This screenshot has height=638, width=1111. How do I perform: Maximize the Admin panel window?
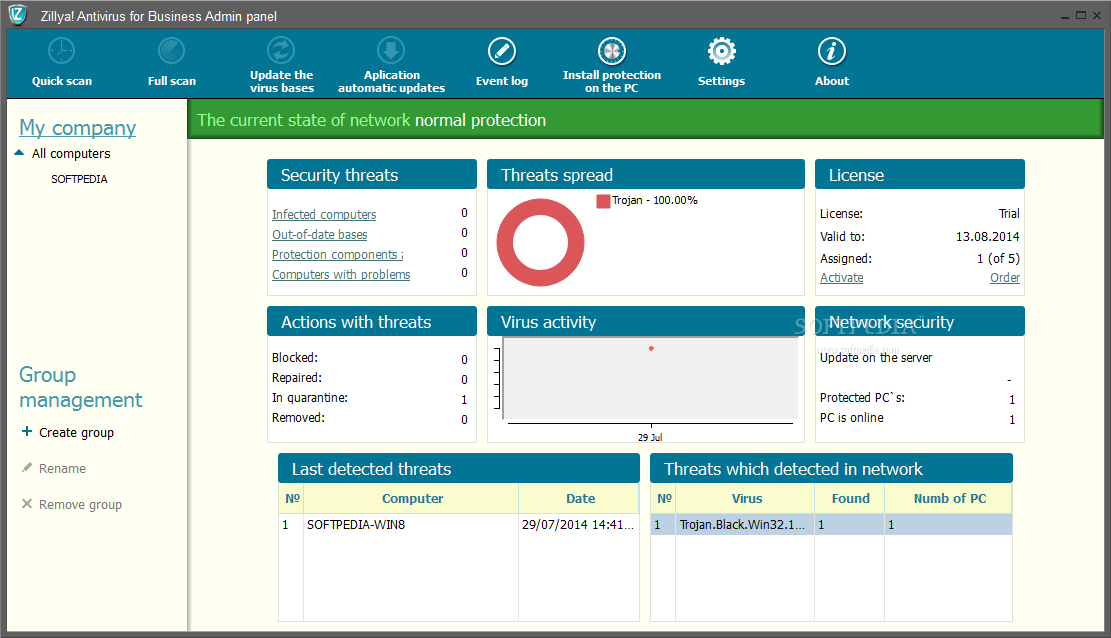(1081, 15)
